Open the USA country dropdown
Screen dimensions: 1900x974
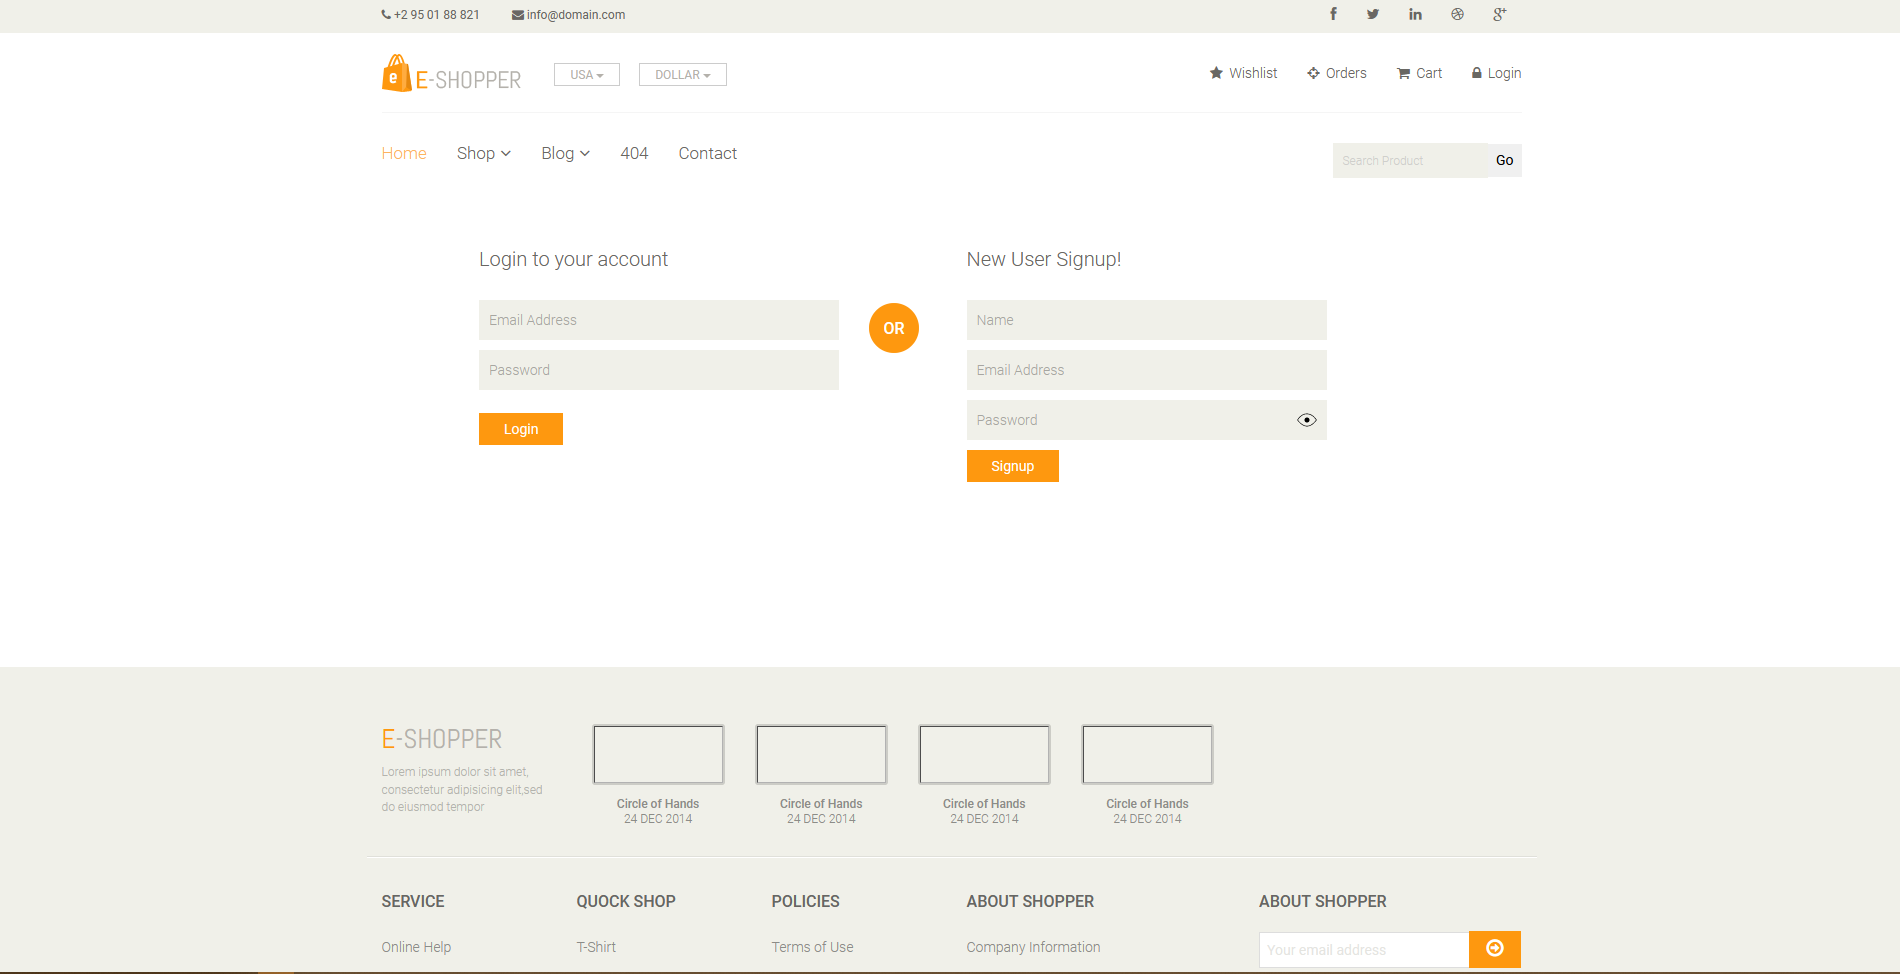tap(586, 74)
